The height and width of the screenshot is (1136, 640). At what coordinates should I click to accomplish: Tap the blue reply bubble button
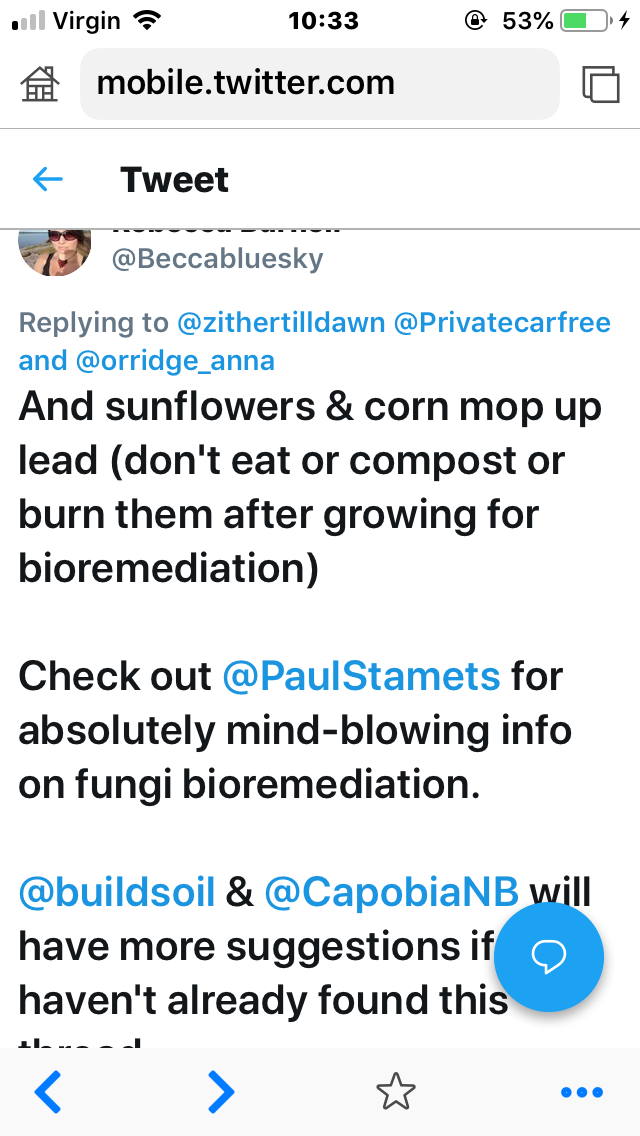click(548, 956)
